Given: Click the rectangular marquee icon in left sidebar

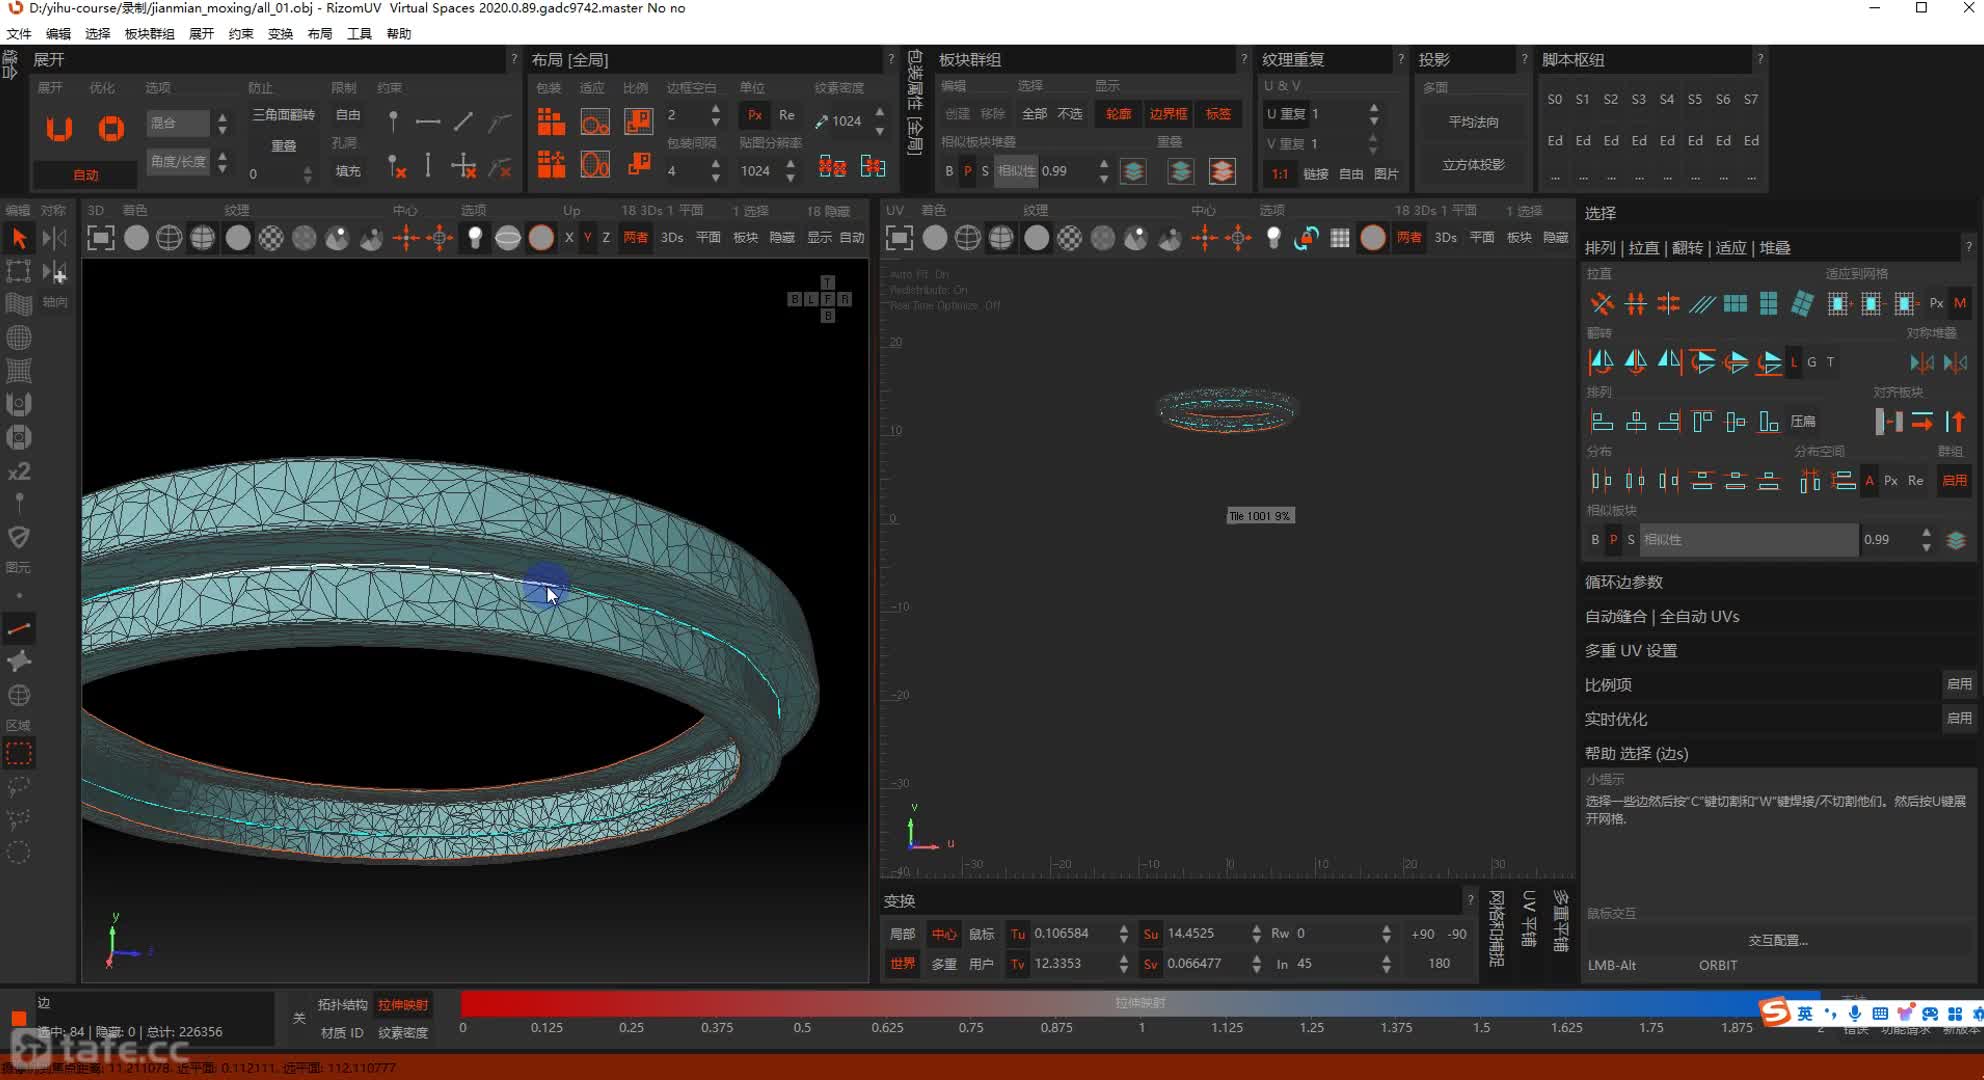Looking at the screenshot, I should tap(19, 753).
